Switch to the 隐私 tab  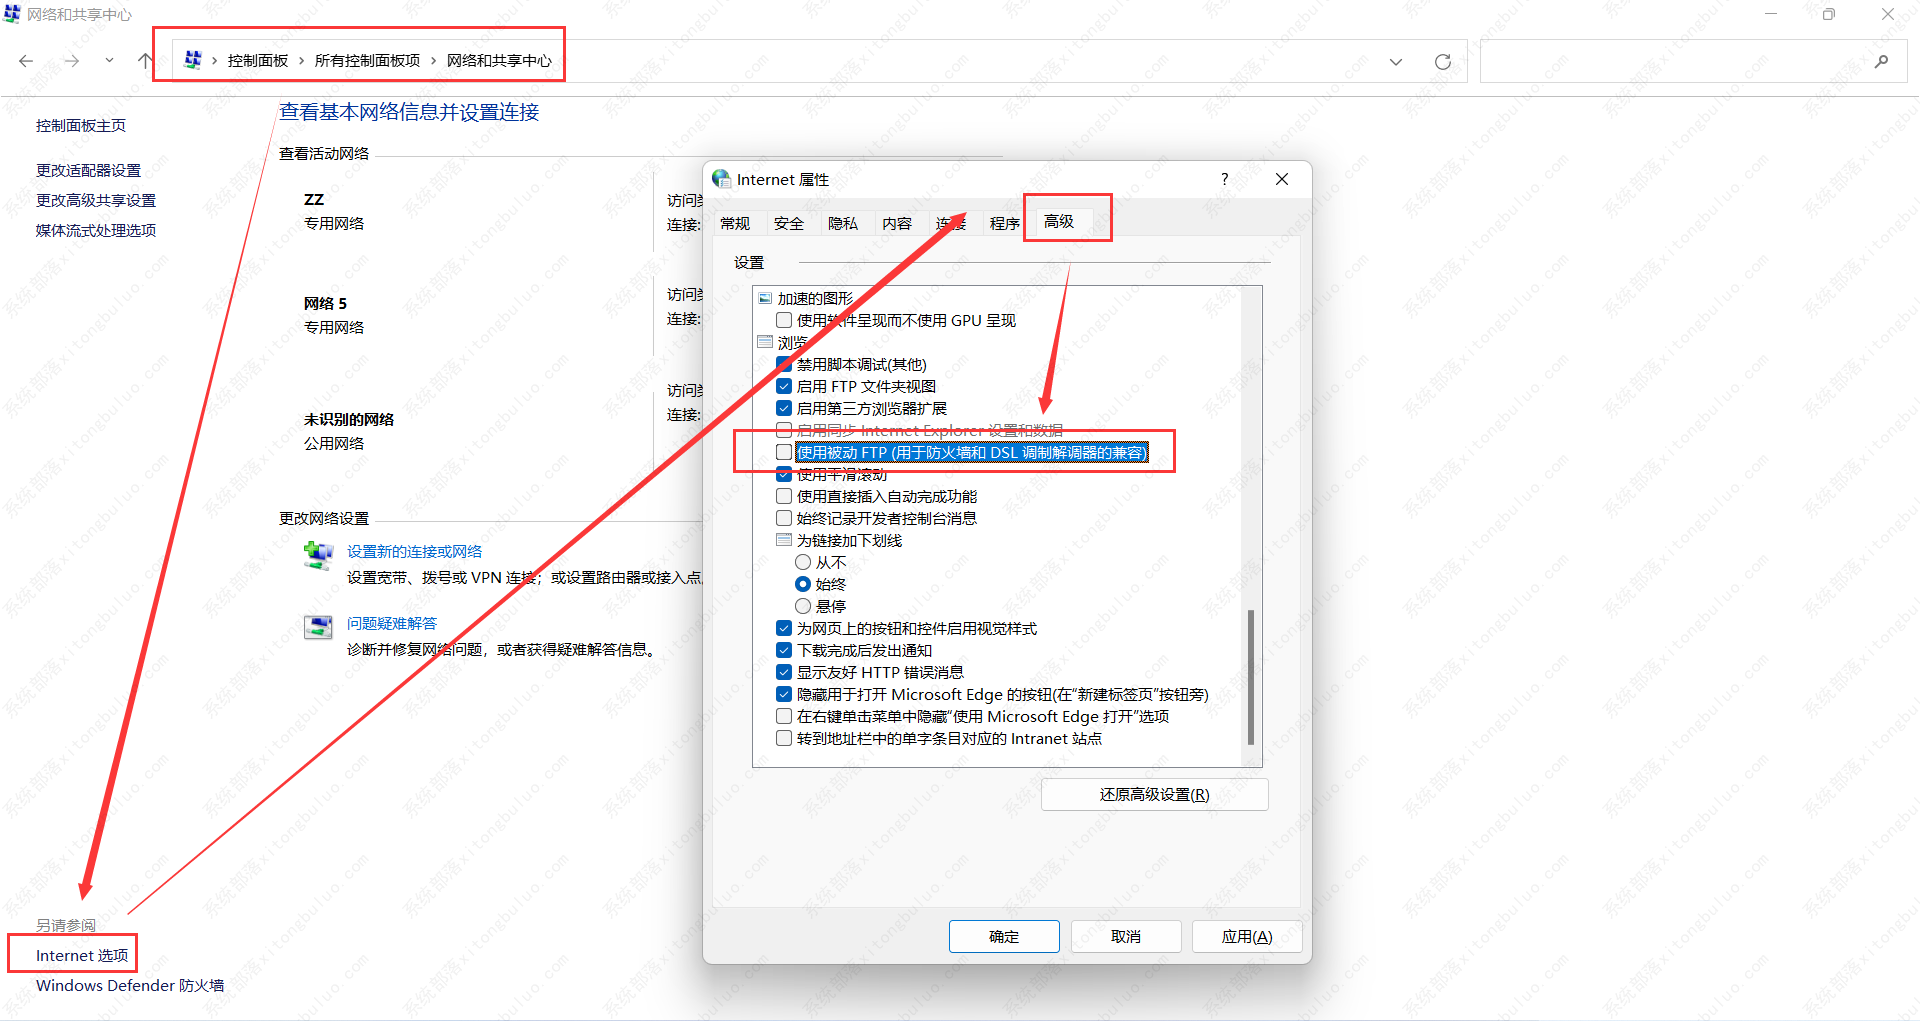pyautogui.click(x=842, y=223)
